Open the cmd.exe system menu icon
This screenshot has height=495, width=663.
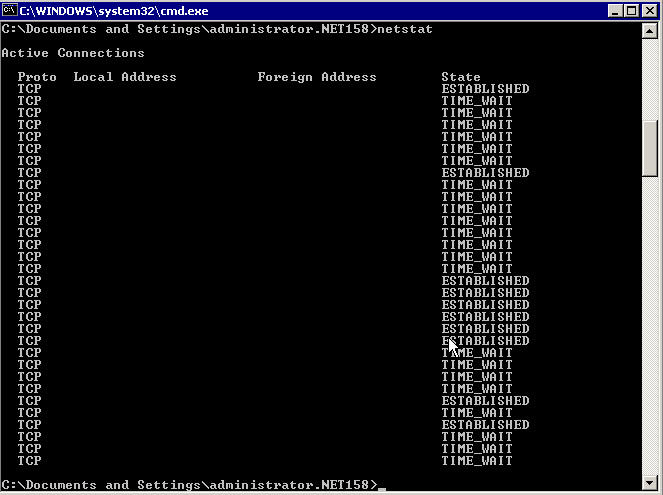[x=10, y=10]
